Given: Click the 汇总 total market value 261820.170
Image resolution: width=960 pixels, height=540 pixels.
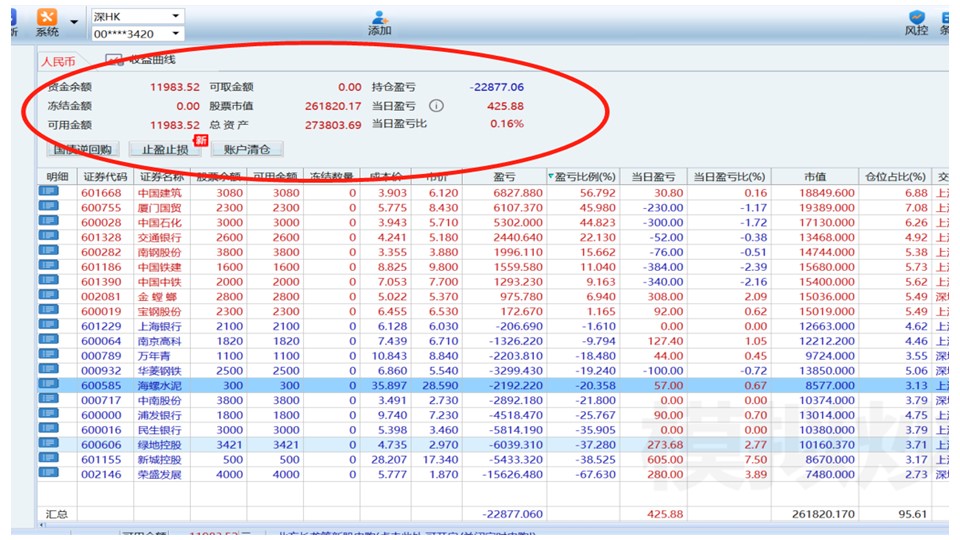Looking at the screenshot, I should 823,514.
